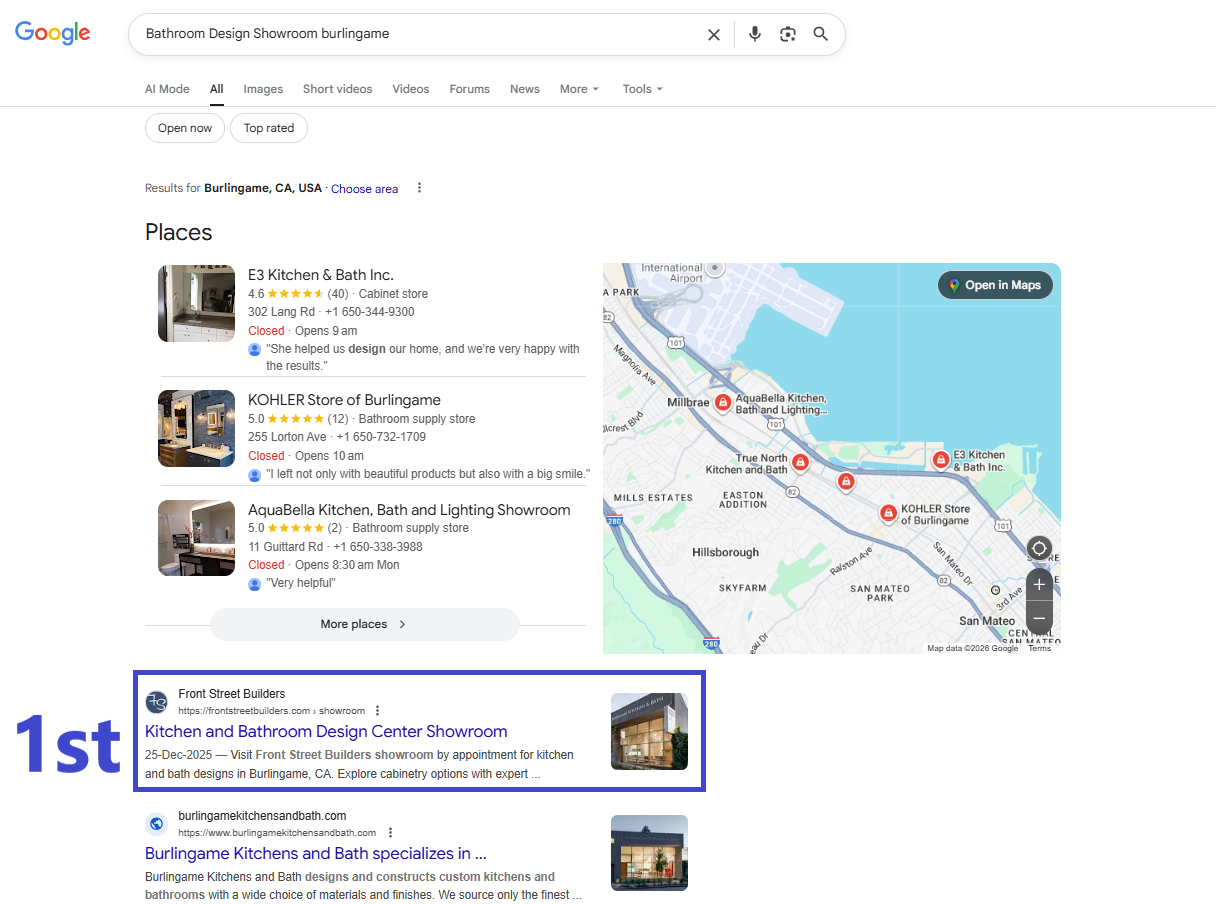Click the frontstreetbuilders.com showroom URL
Screen dimensions: 1216x904
271,711
